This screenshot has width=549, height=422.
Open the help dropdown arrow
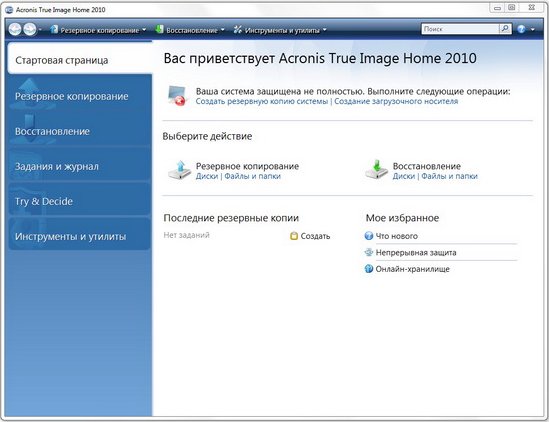(x=533, y=30)
